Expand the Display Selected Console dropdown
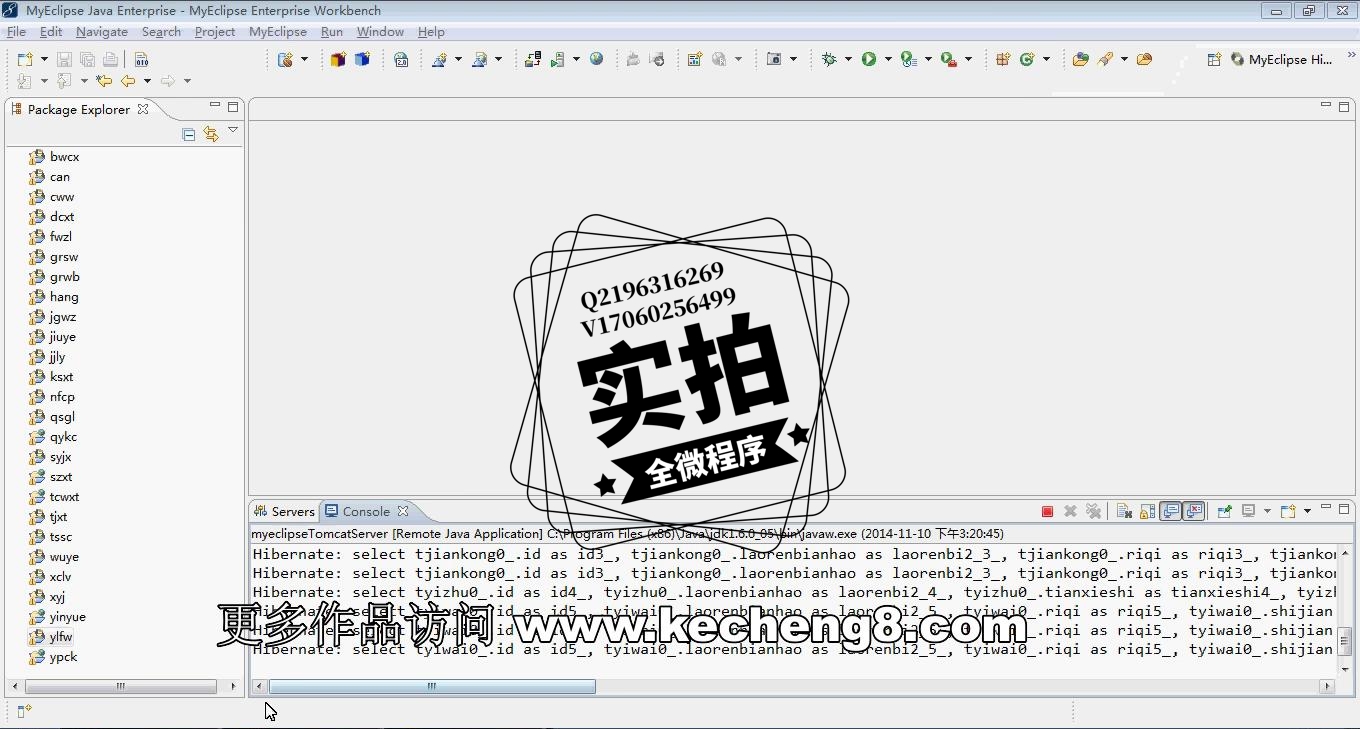The width and height of the screenshot is (1360, 729). [x=1267, y=511]
